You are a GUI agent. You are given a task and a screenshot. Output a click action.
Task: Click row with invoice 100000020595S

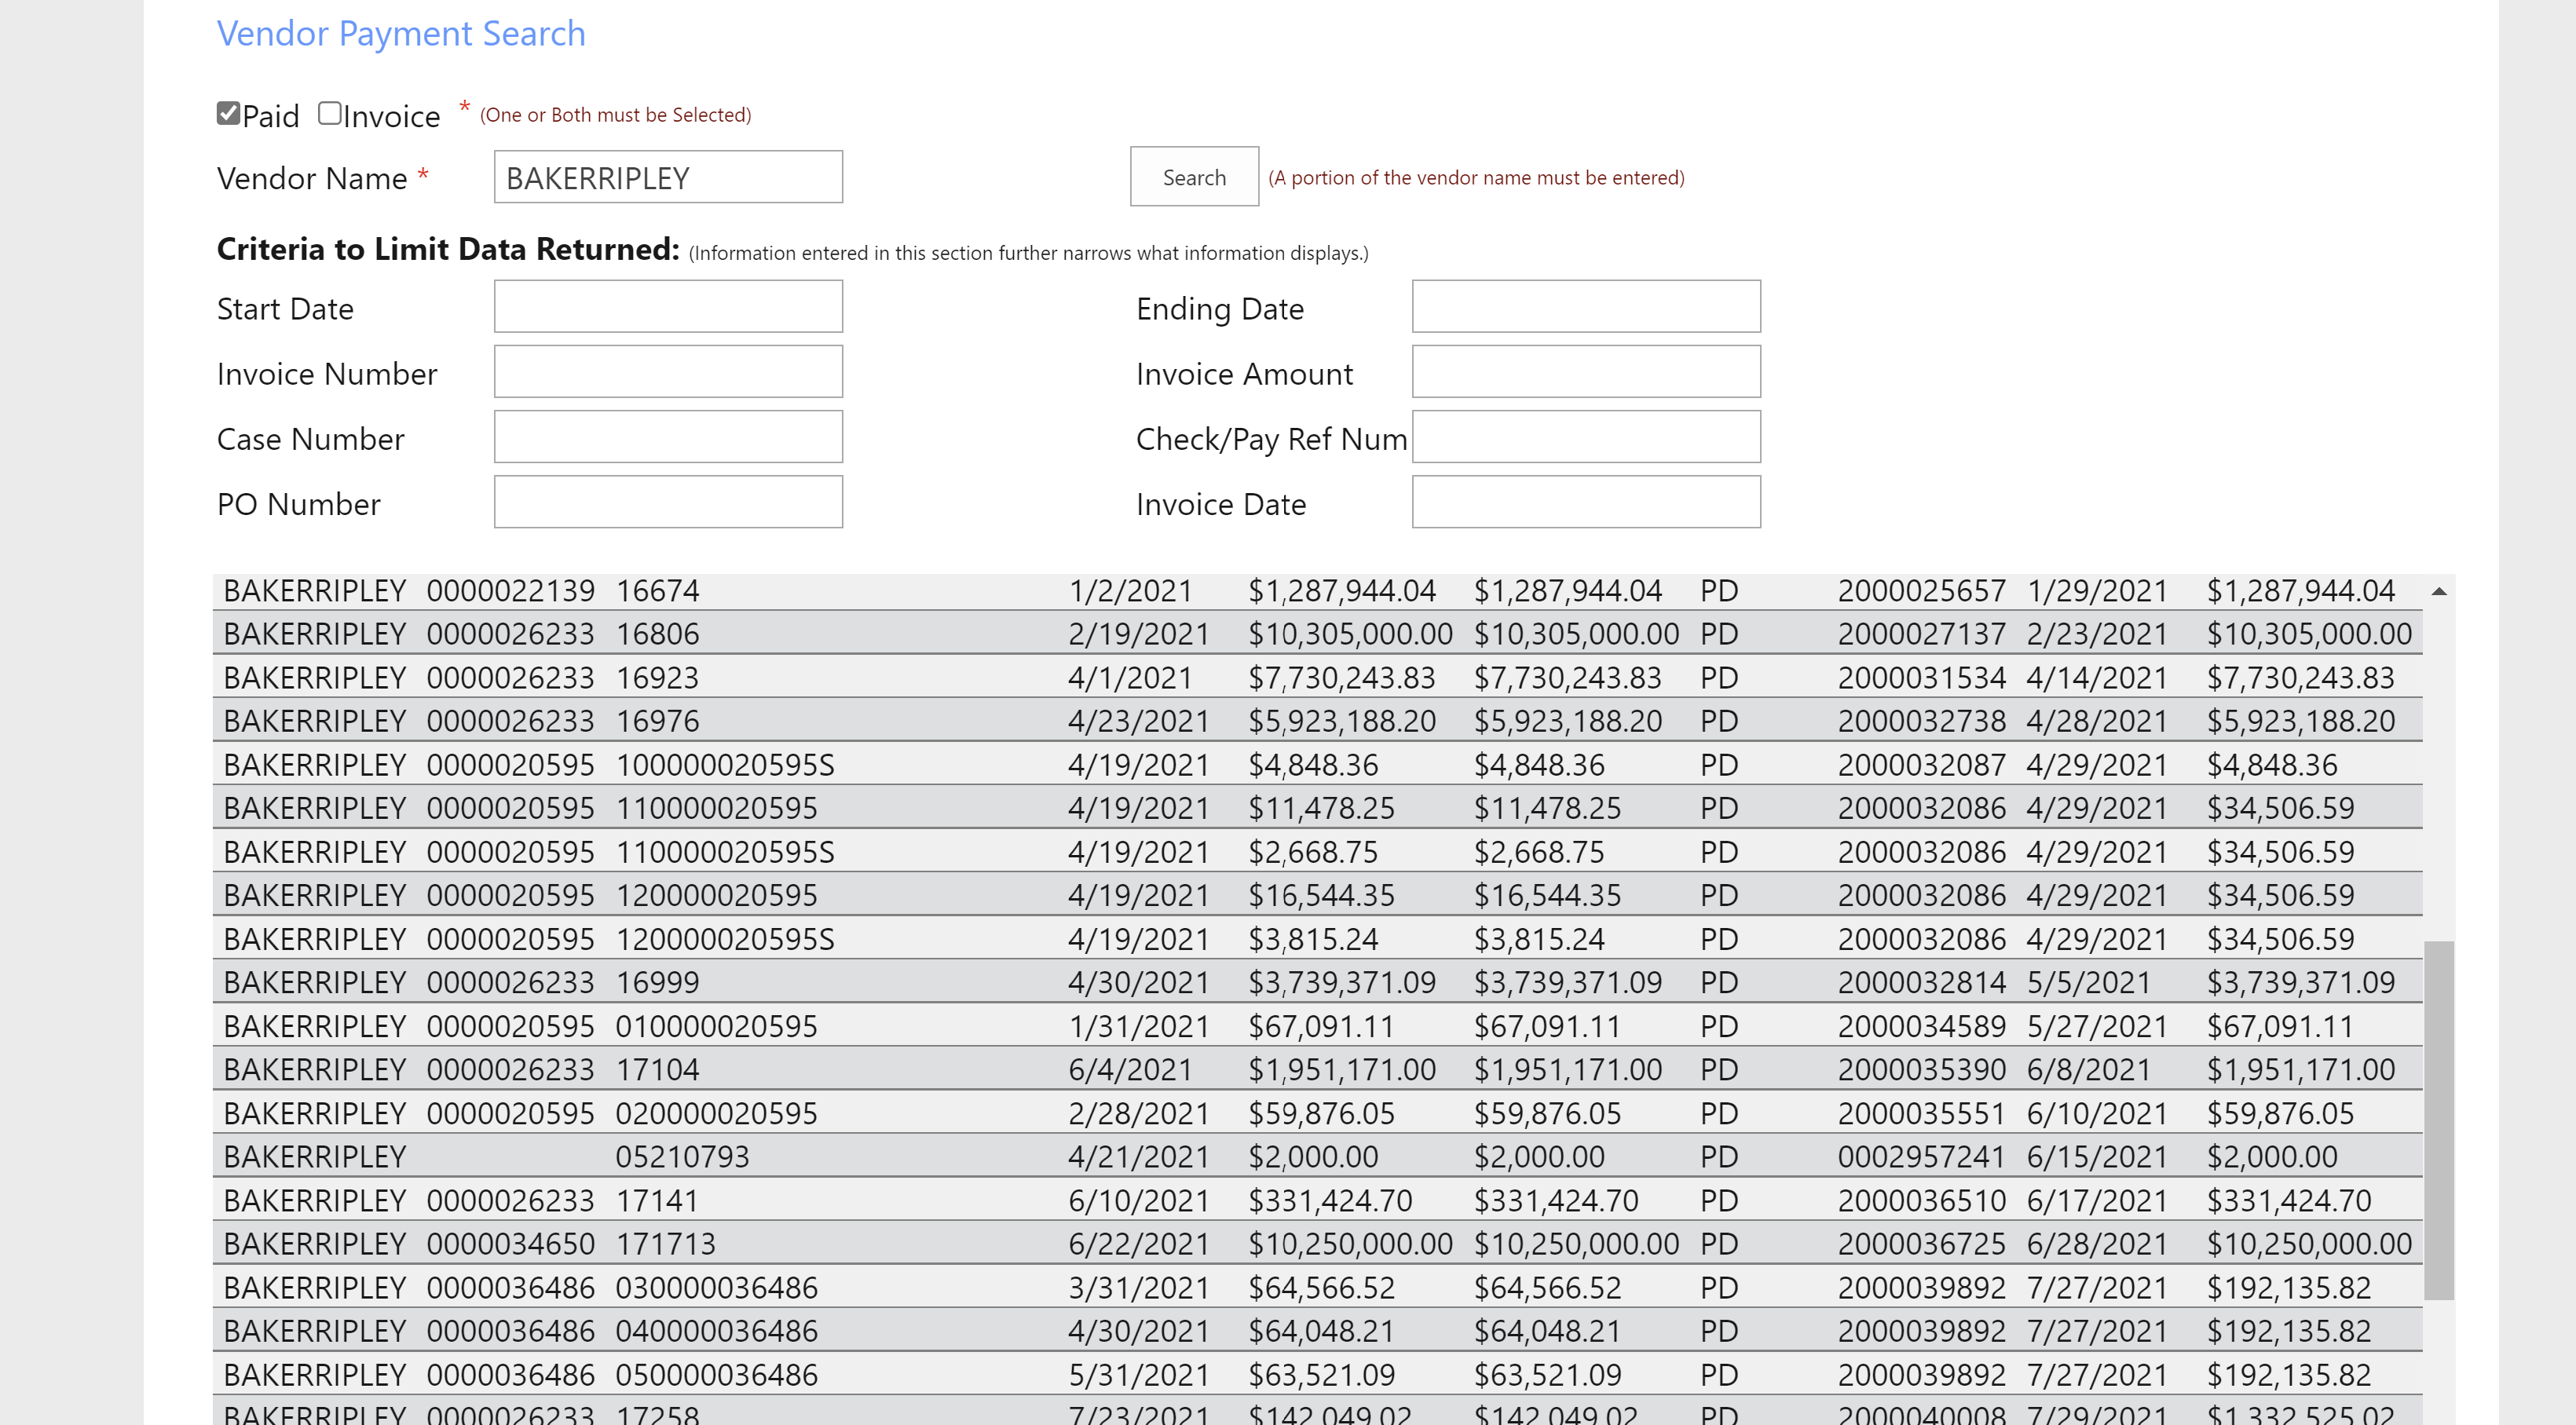724,765
